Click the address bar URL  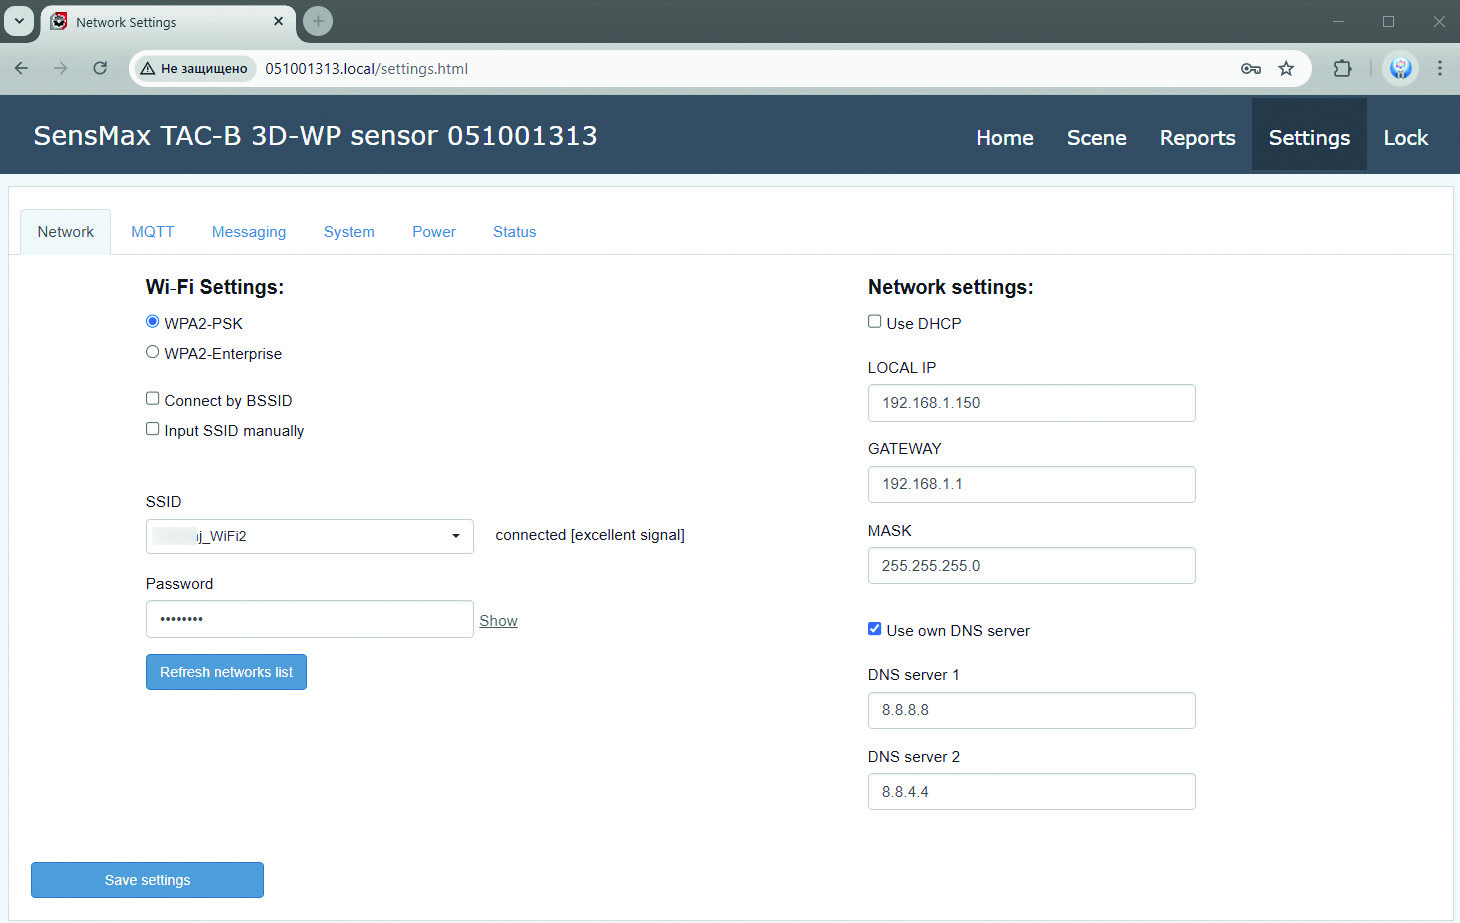point(366,69)
